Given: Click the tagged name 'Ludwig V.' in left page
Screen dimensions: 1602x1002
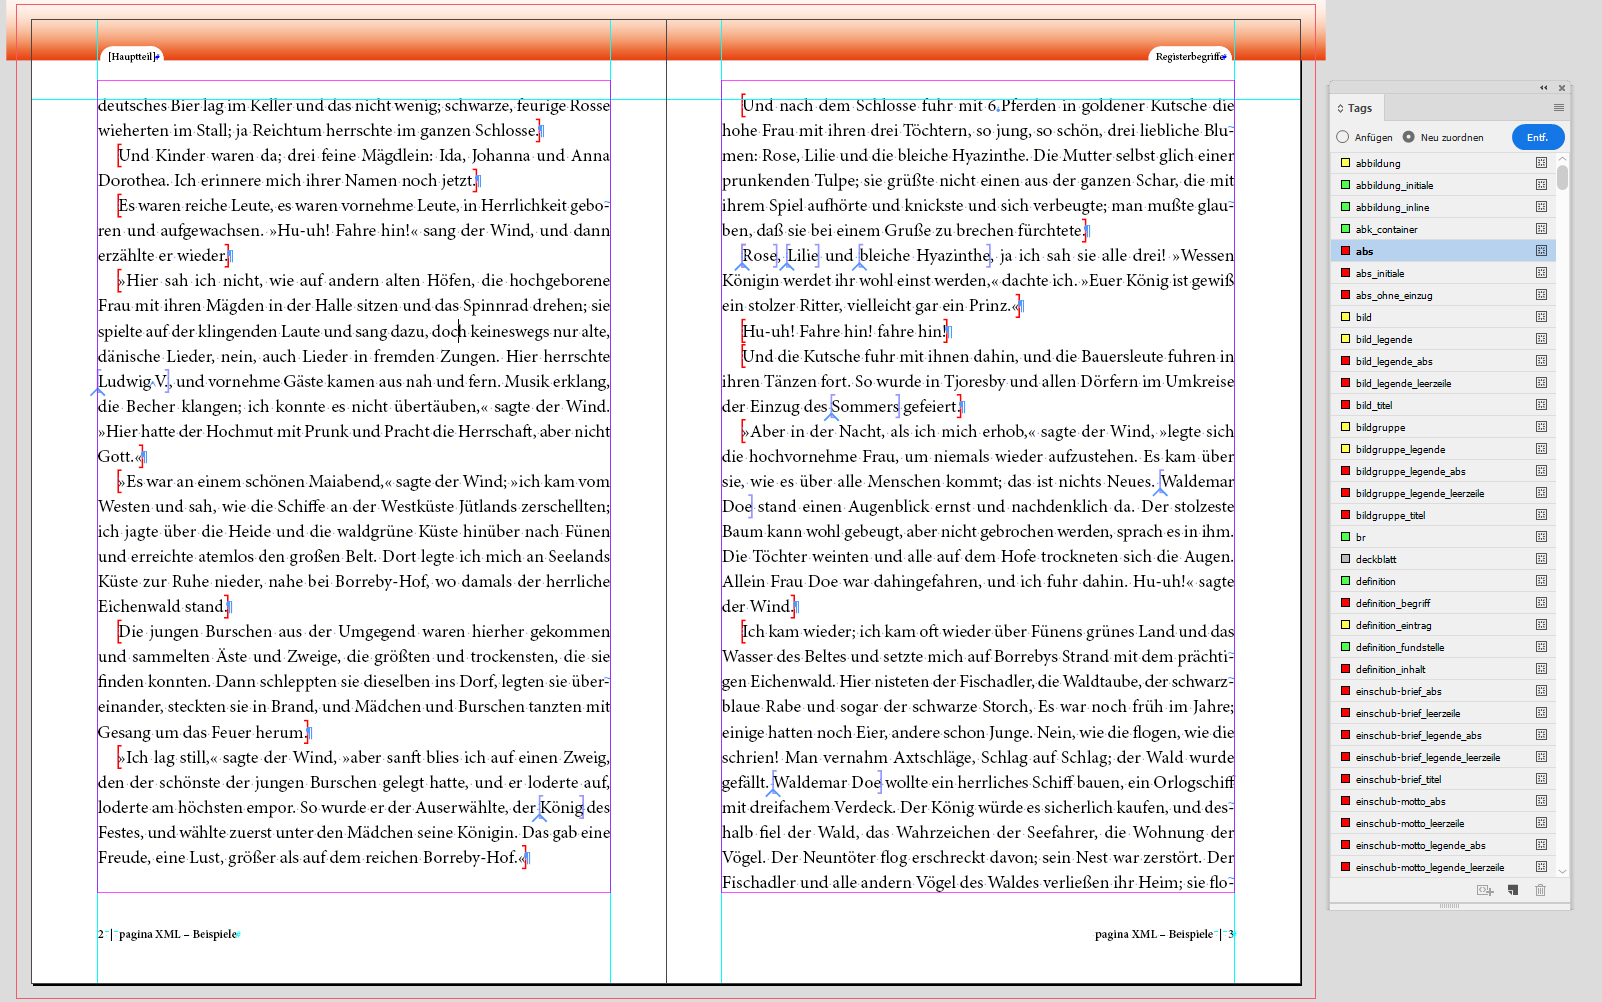Looking at the screenshot, I should tap(133, 381).
